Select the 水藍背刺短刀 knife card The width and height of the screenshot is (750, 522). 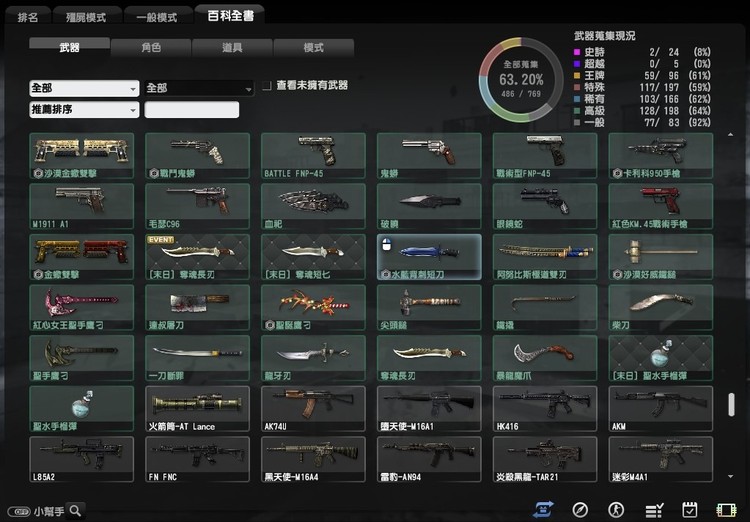429,257
